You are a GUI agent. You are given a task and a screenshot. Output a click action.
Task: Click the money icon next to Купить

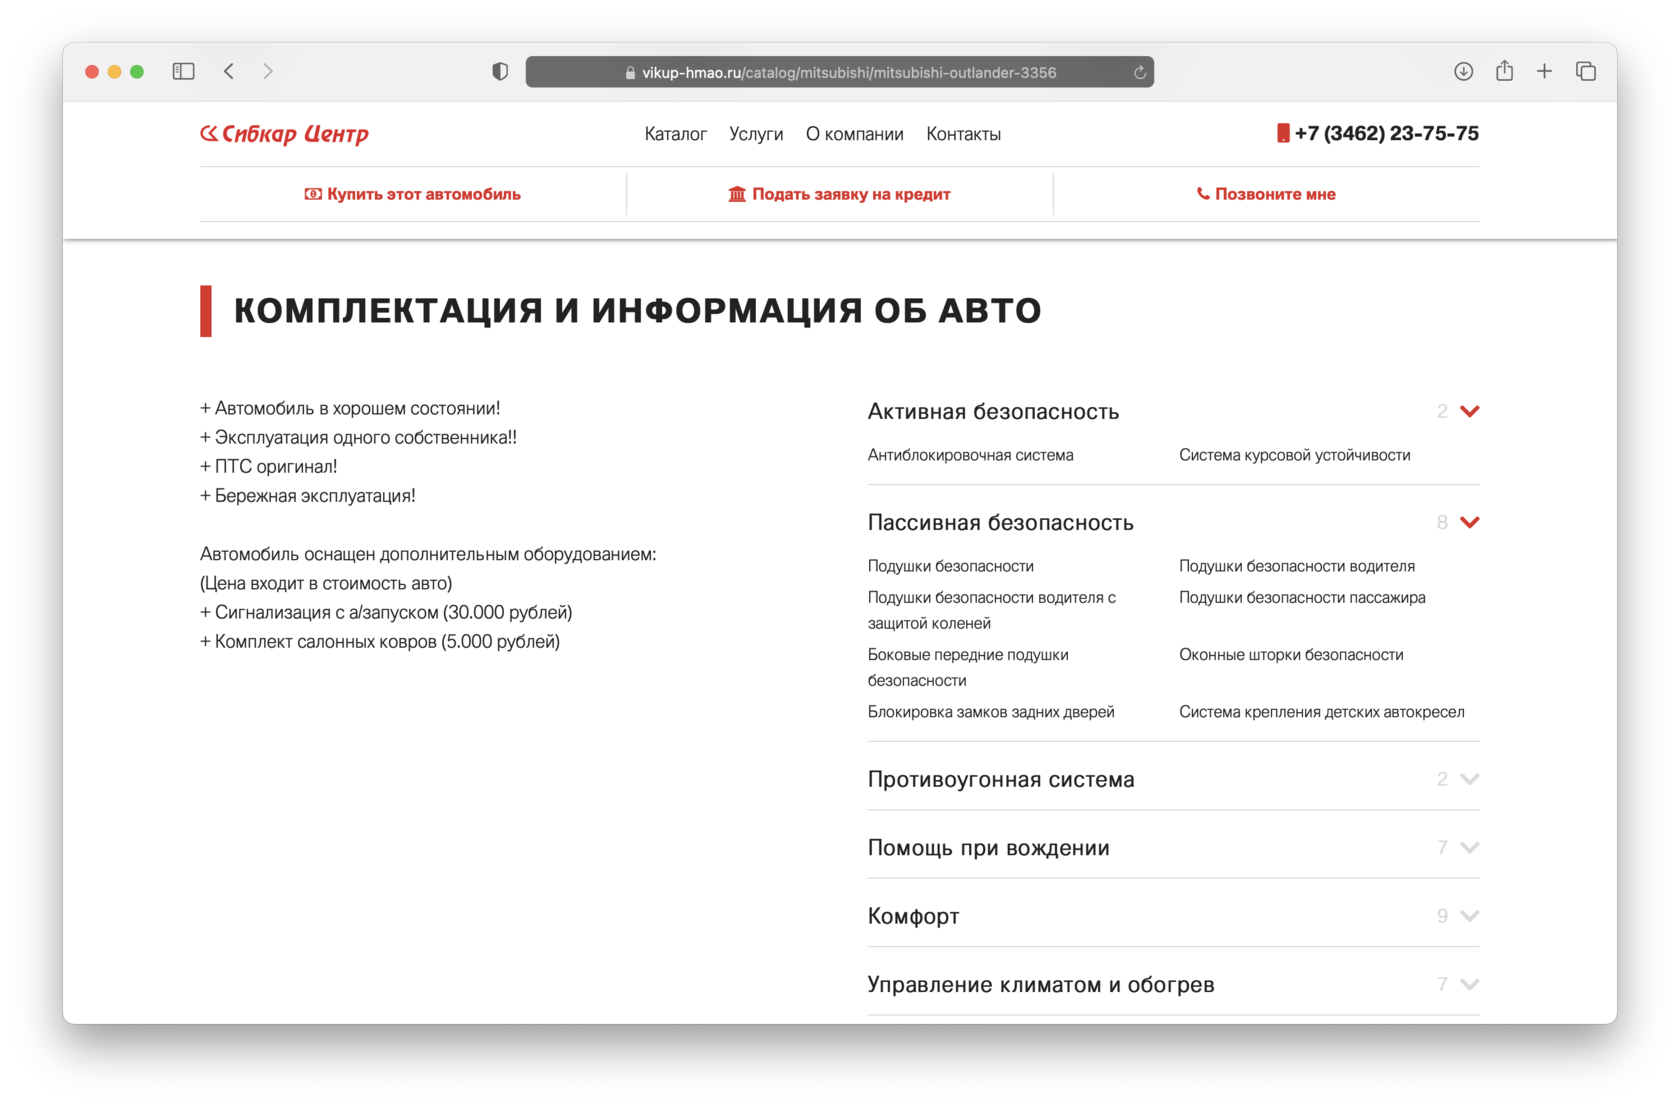313,194
